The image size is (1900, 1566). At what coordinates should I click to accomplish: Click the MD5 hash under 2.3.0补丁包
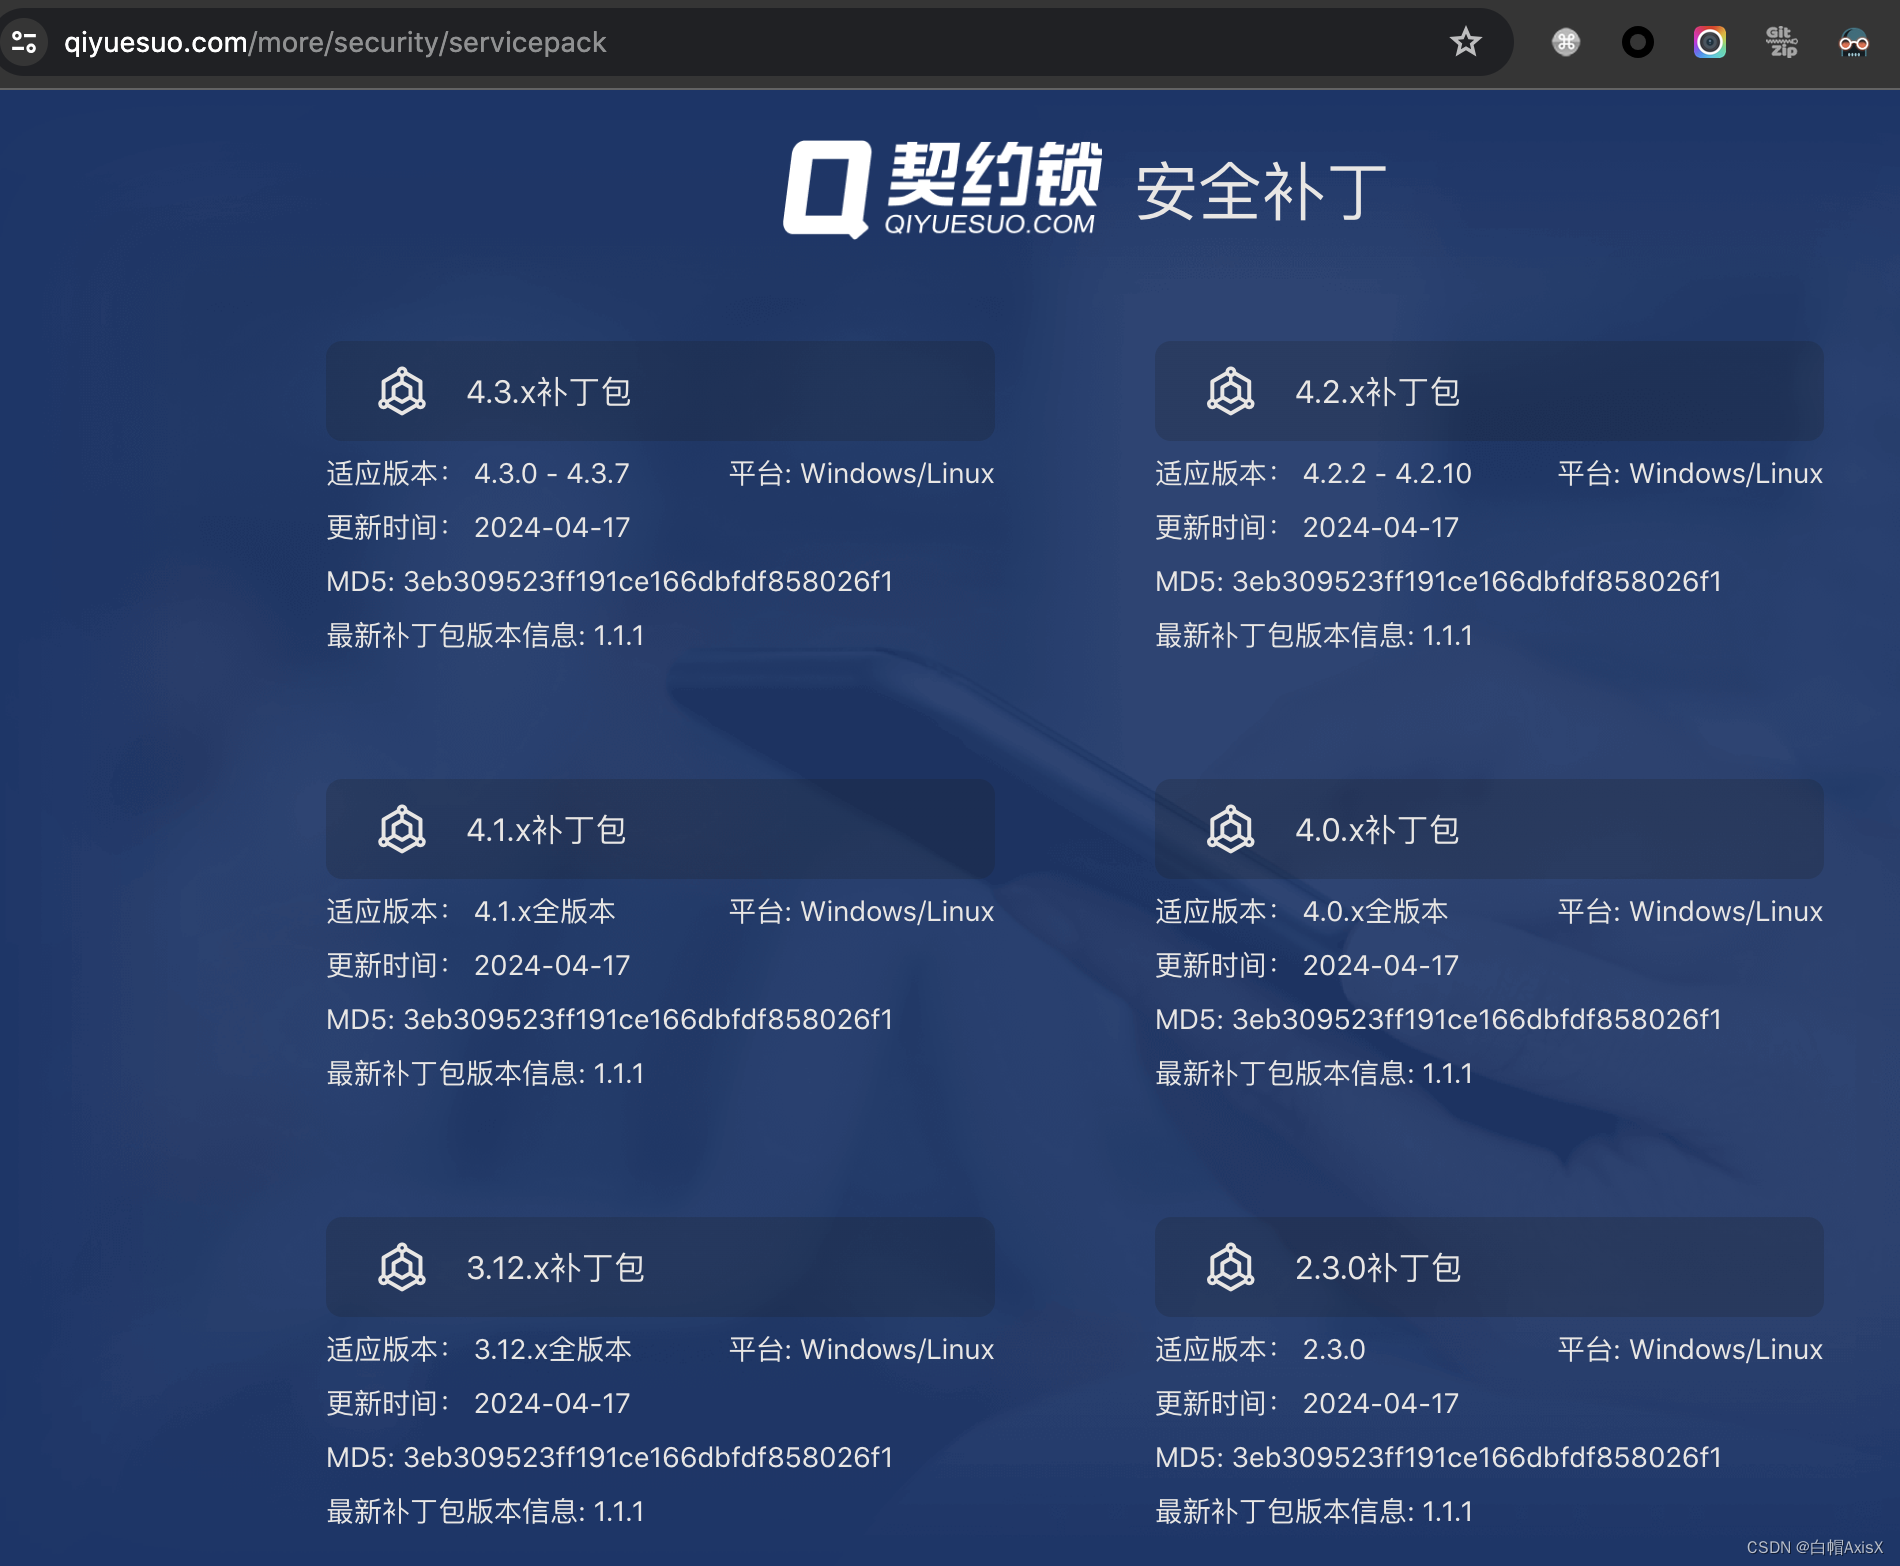point(1477,1457)
